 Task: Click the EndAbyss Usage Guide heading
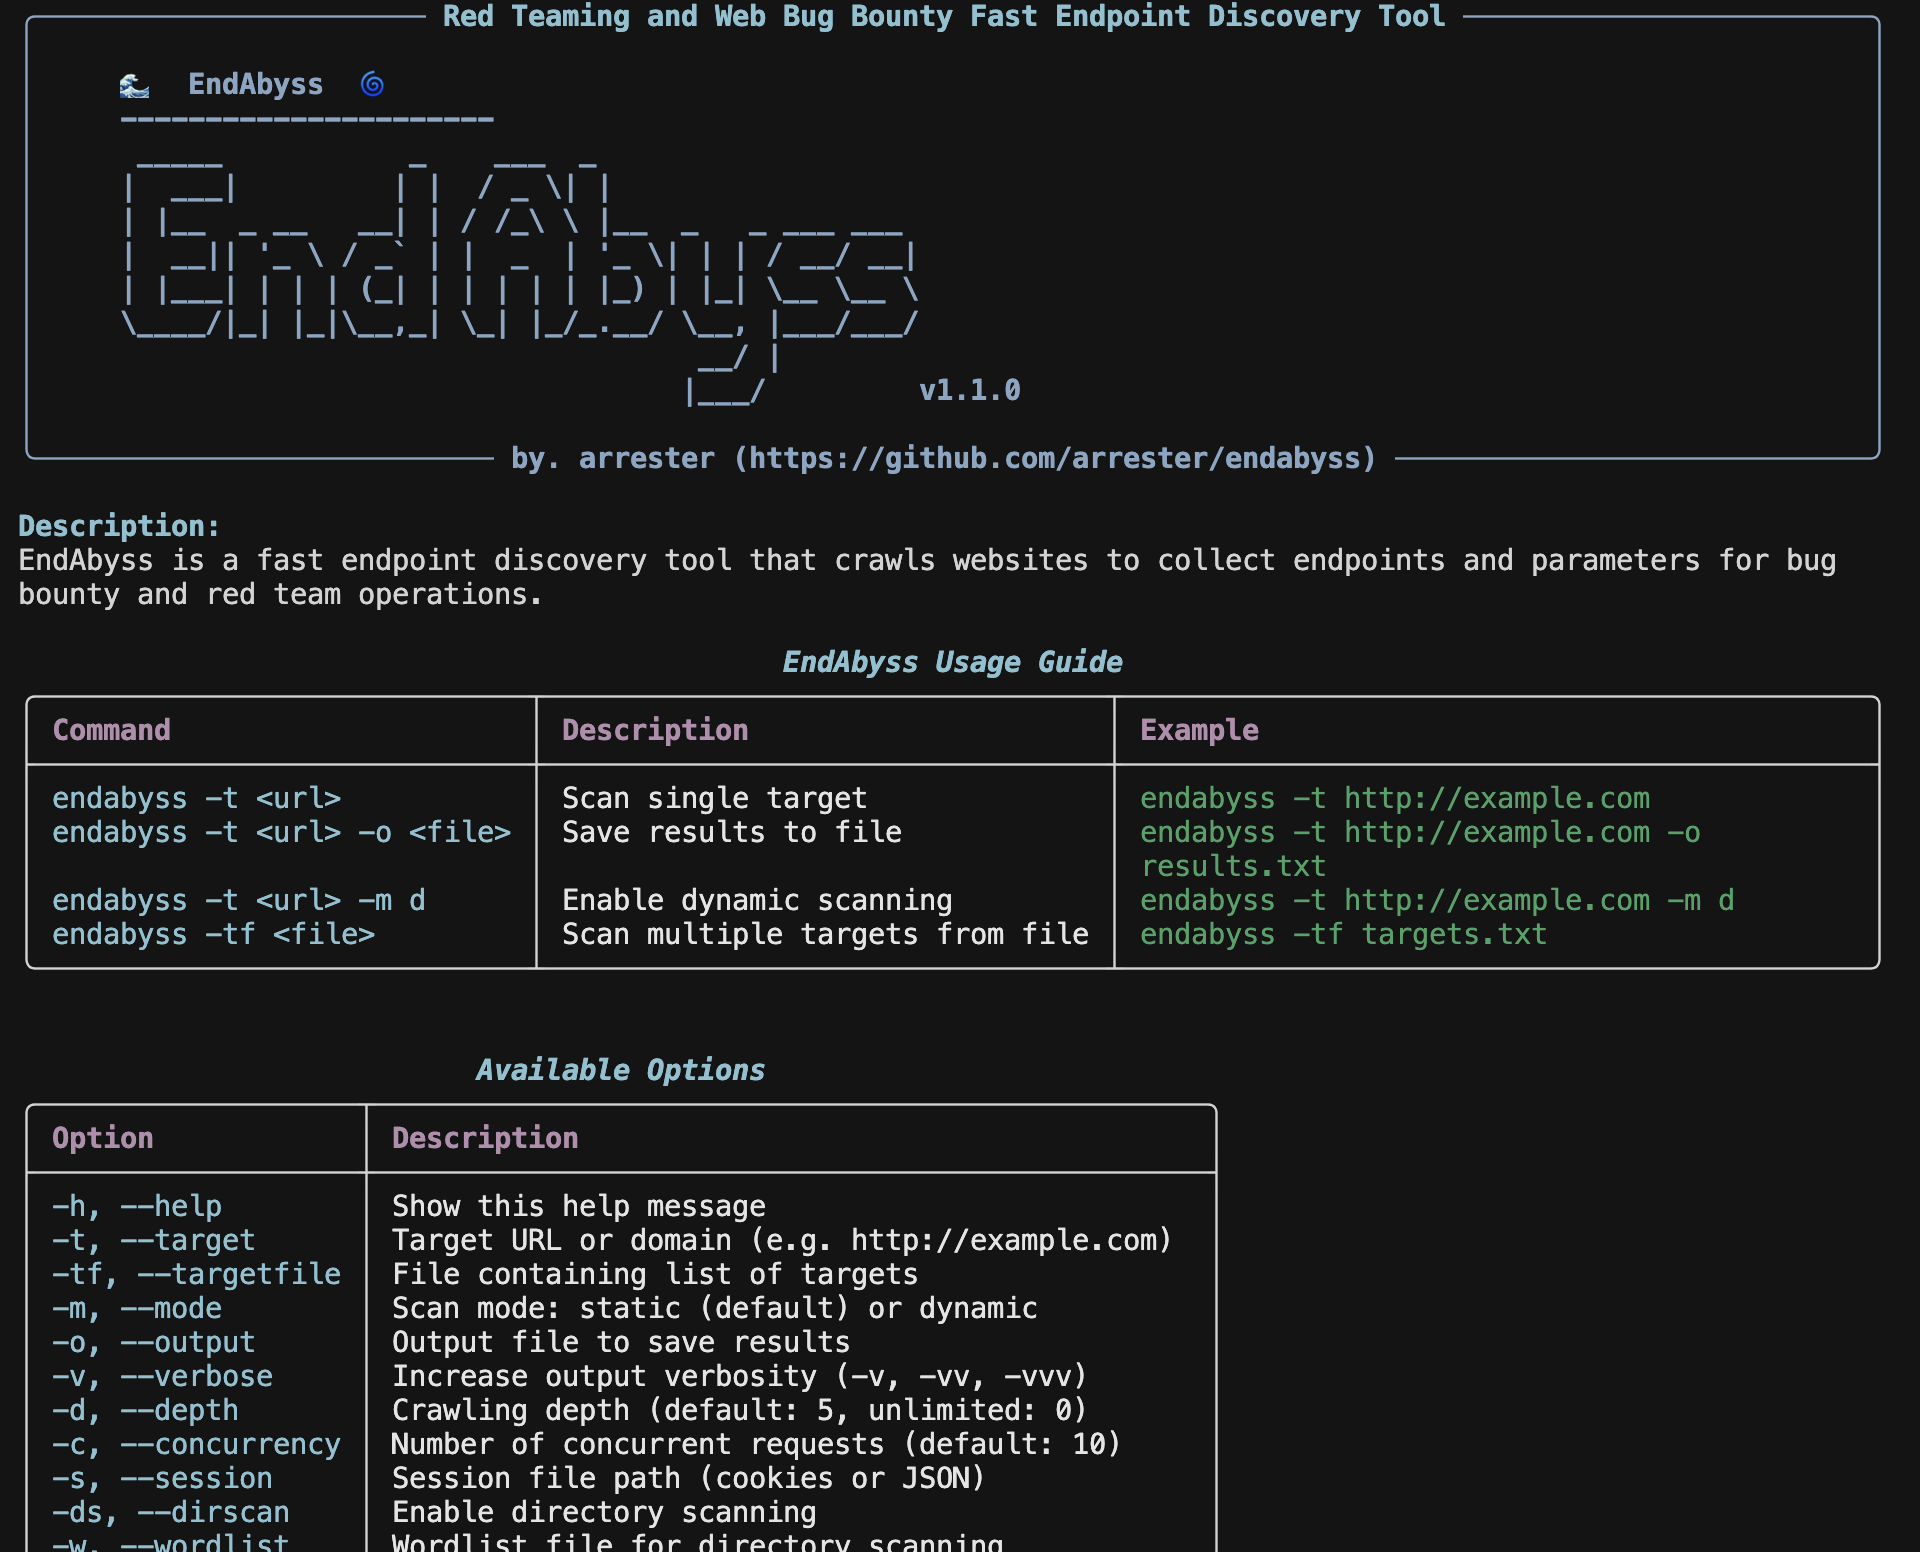tap(951, 662)
